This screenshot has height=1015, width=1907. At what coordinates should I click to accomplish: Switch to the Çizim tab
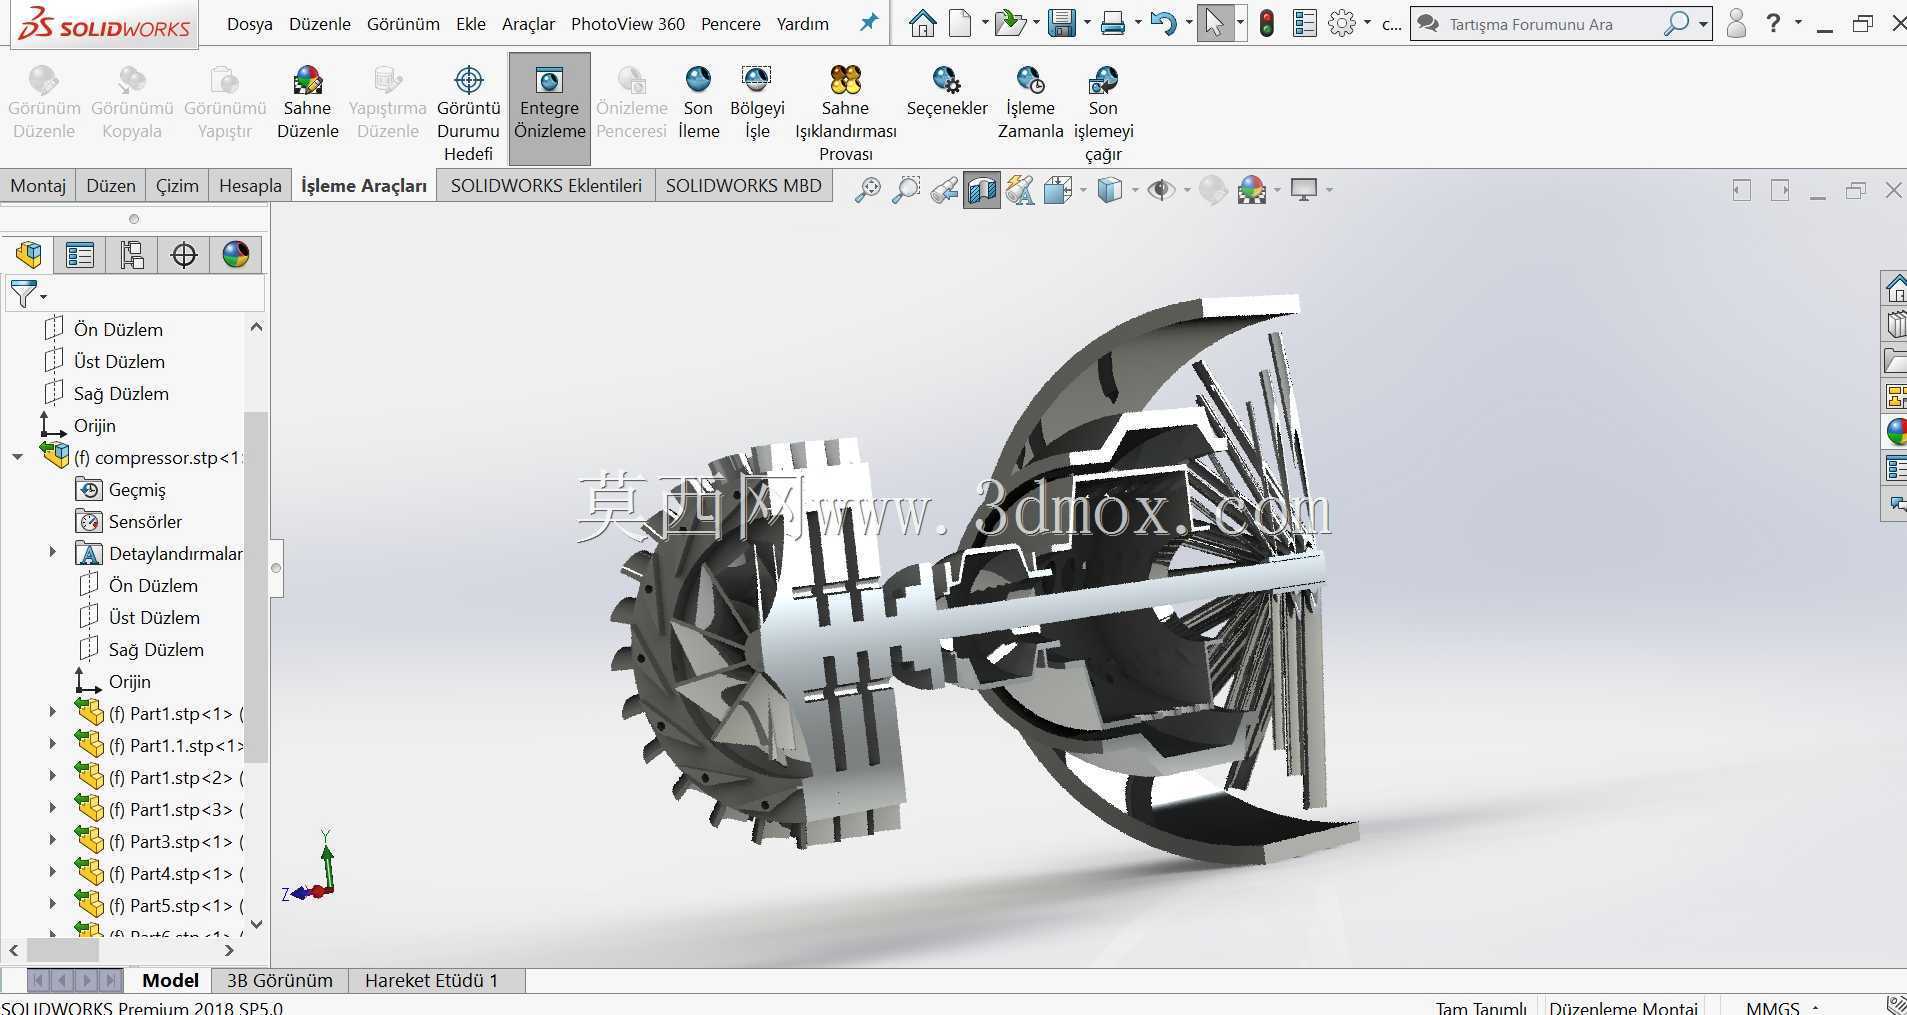[x=177, y=185]
